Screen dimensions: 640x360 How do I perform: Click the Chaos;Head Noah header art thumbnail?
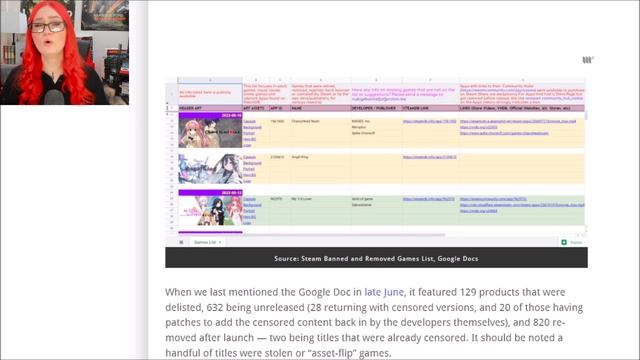click(x=210, y=133)
